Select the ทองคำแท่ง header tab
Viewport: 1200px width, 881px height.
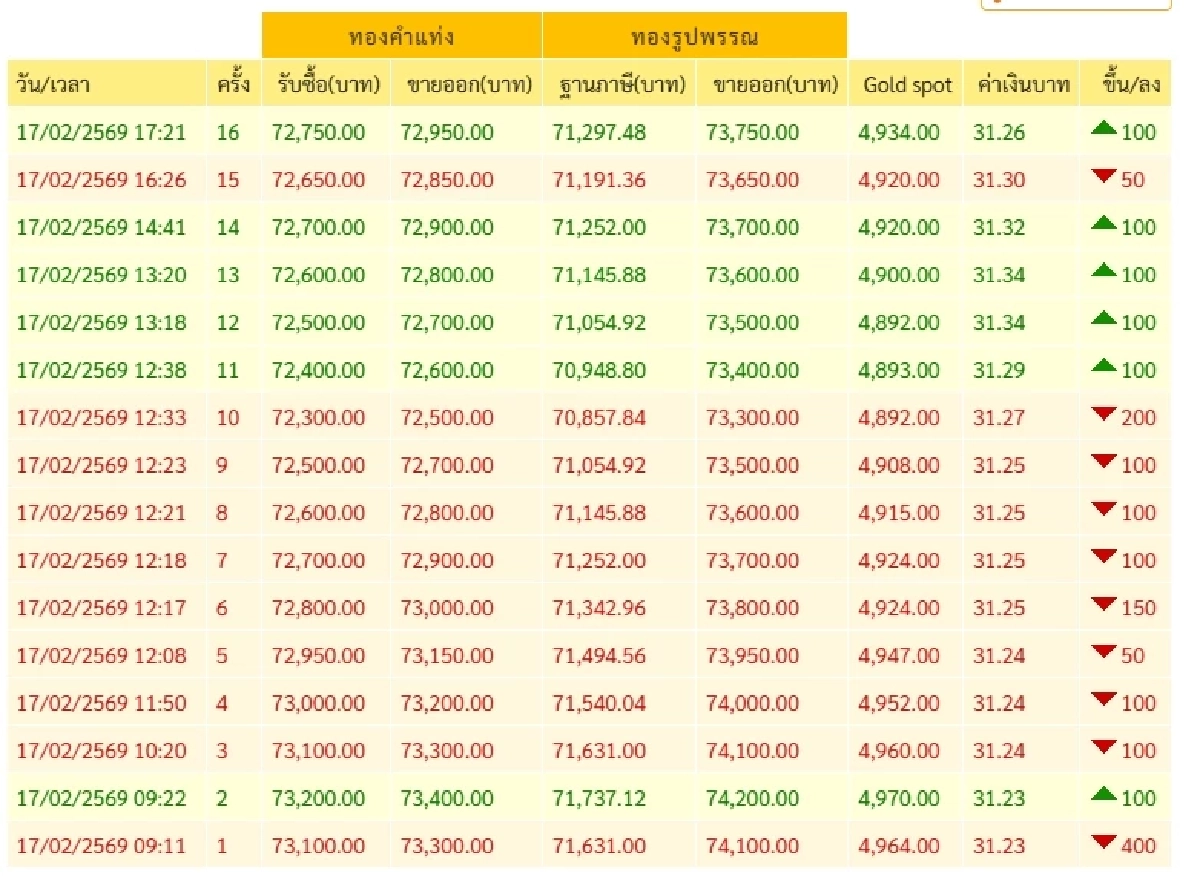coord(402,37)
